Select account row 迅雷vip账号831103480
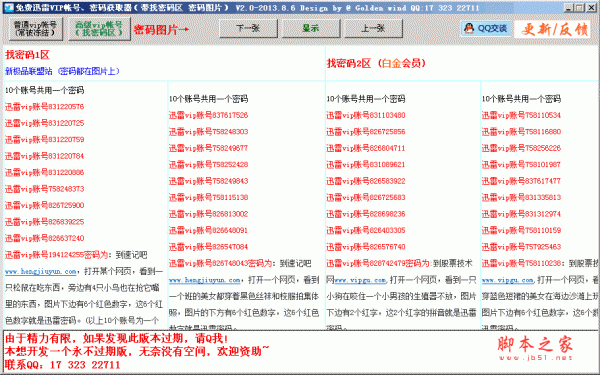 click(366, 115)
